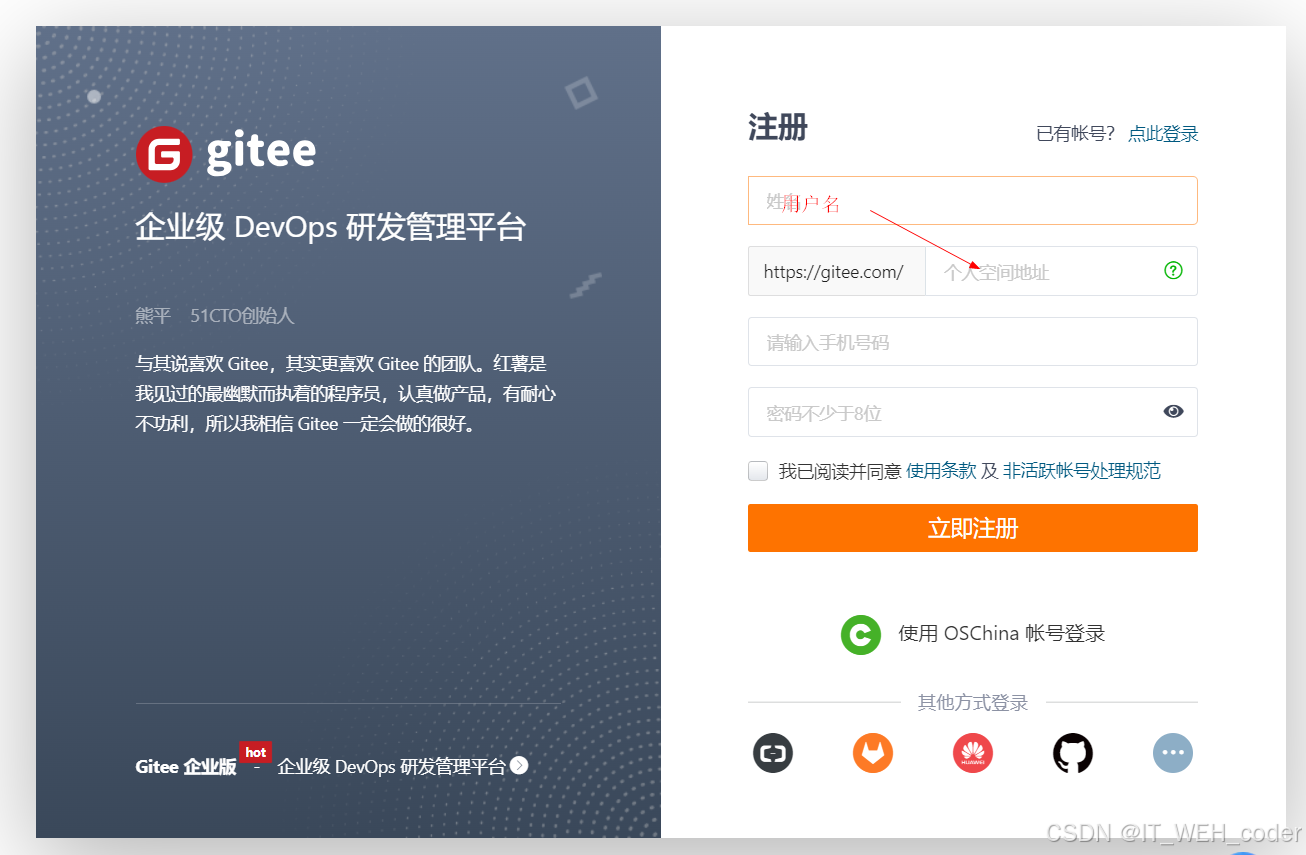Click the 注册 heading text
Image resolution: width=1306 pixels, height=855 pixels.
(778, 128)
